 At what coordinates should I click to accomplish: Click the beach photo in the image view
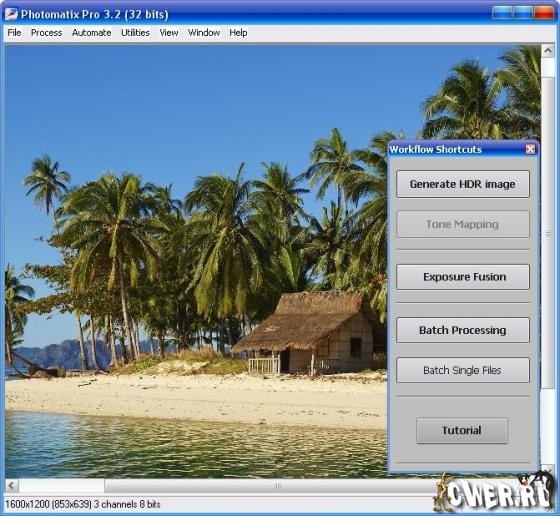[x=196, y=261]
